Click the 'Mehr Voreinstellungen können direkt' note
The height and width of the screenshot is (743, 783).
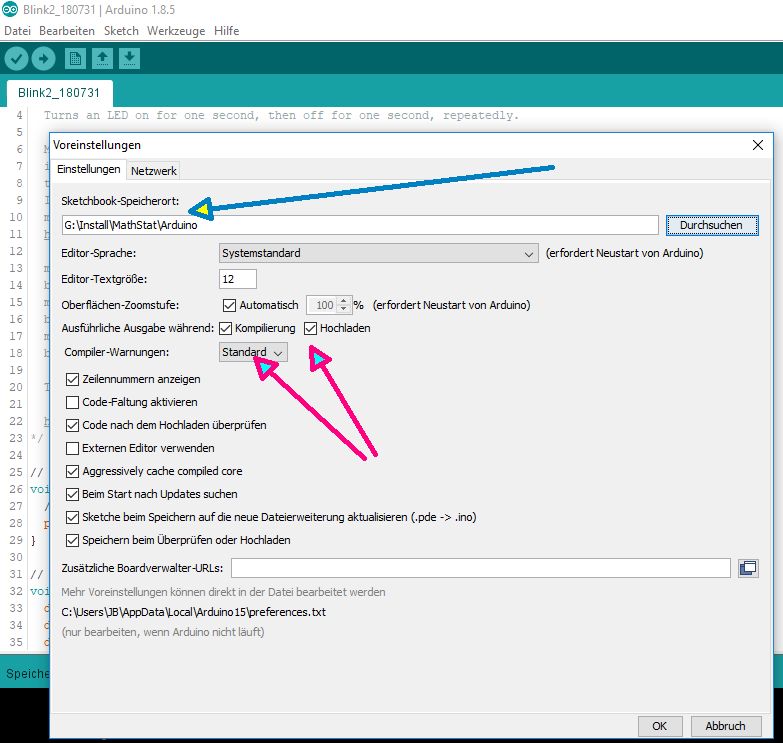[x=223, y=592]
